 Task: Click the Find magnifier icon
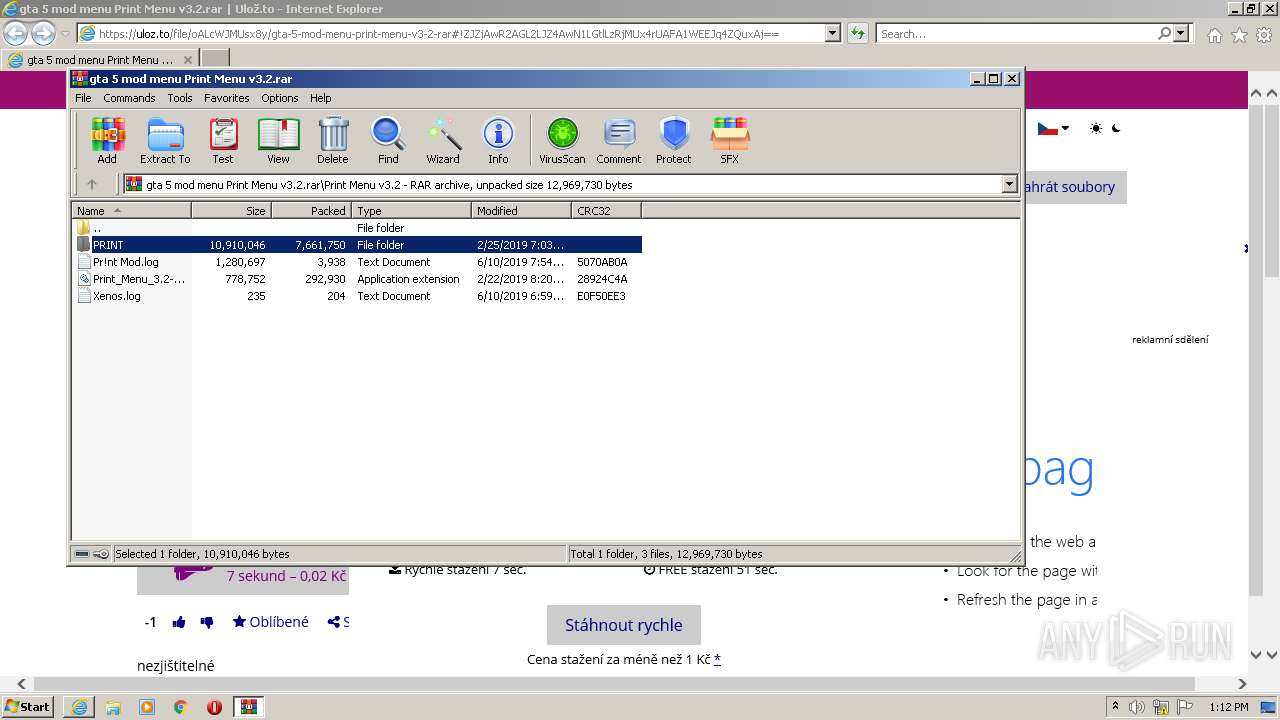[388, 140]
